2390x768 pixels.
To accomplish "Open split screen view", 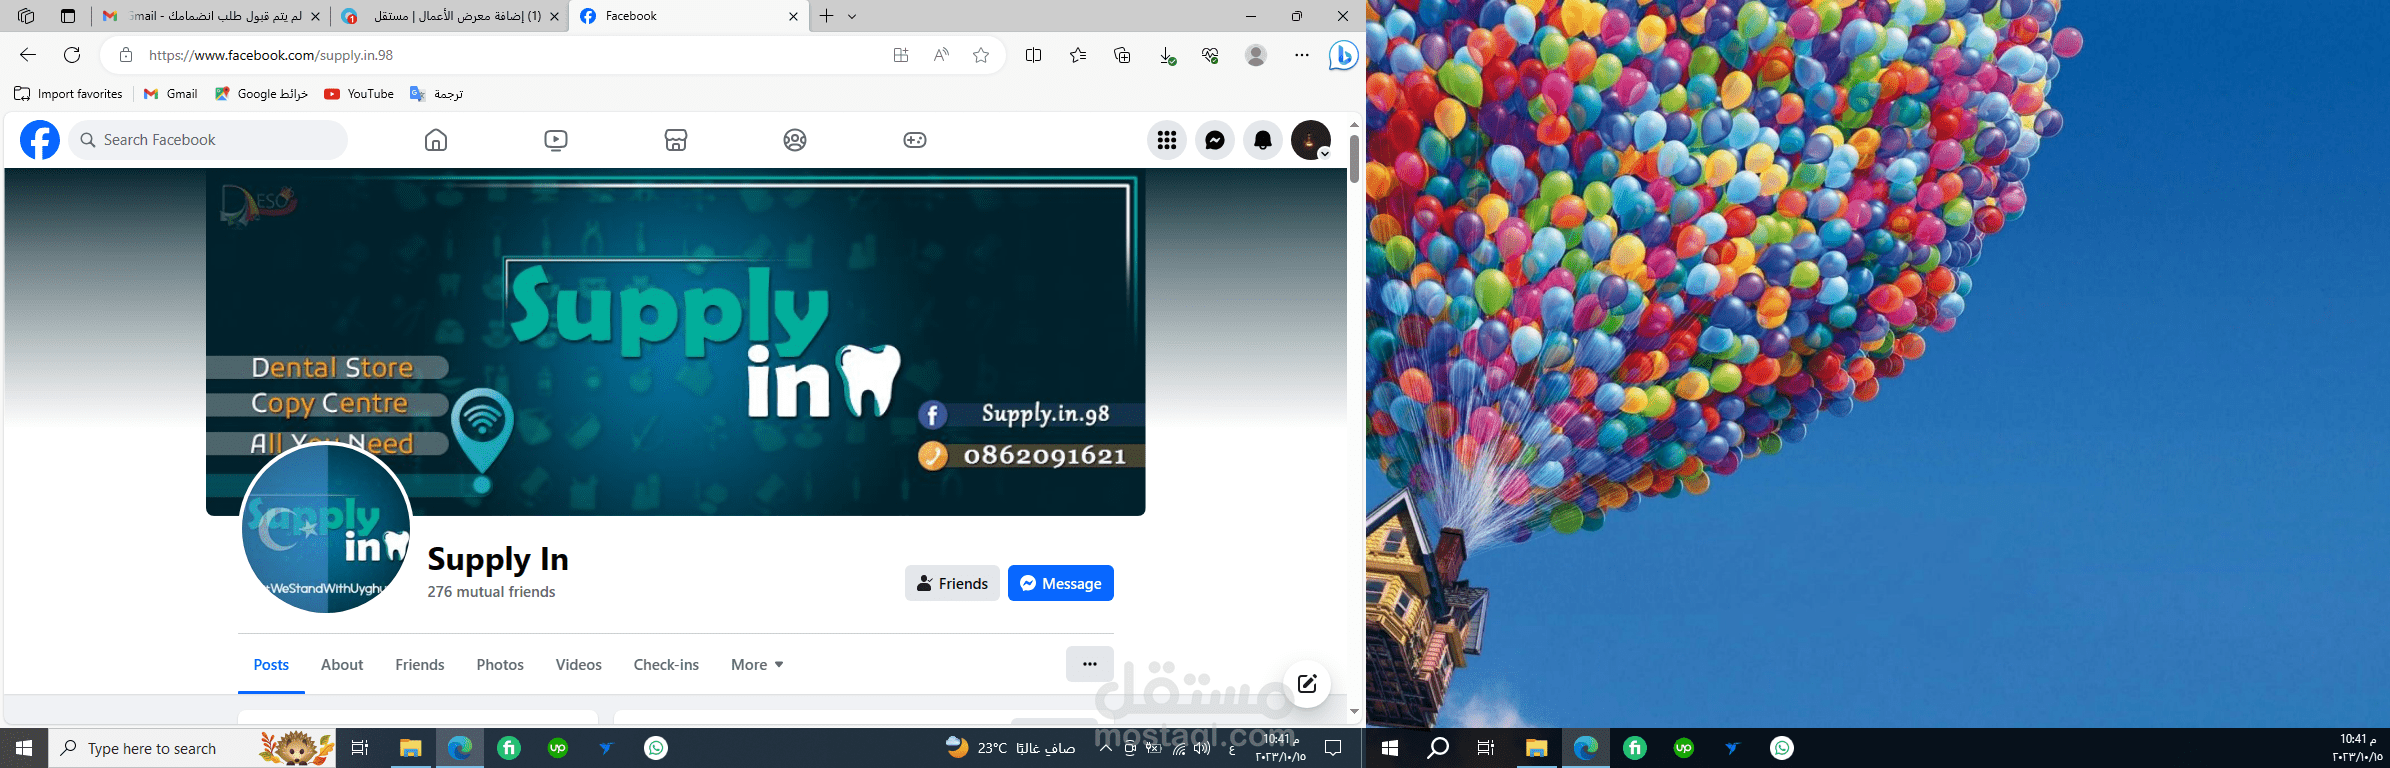I will coord(1034,55).
